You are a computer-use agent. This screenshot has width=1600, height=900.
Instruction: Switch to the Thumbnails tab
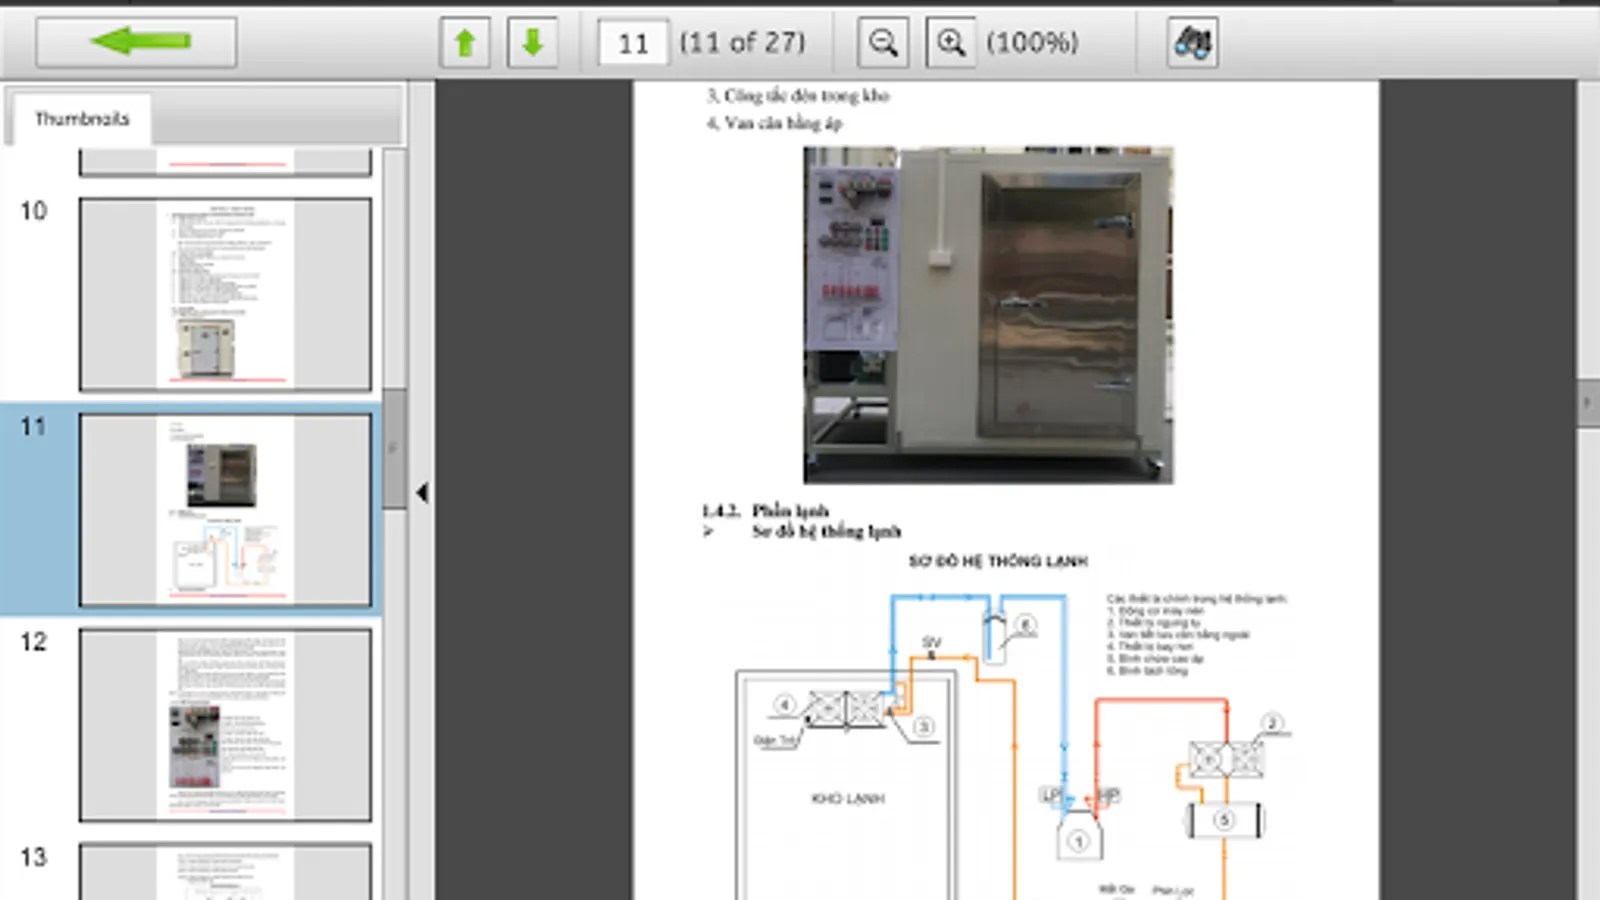pos(83,117)
